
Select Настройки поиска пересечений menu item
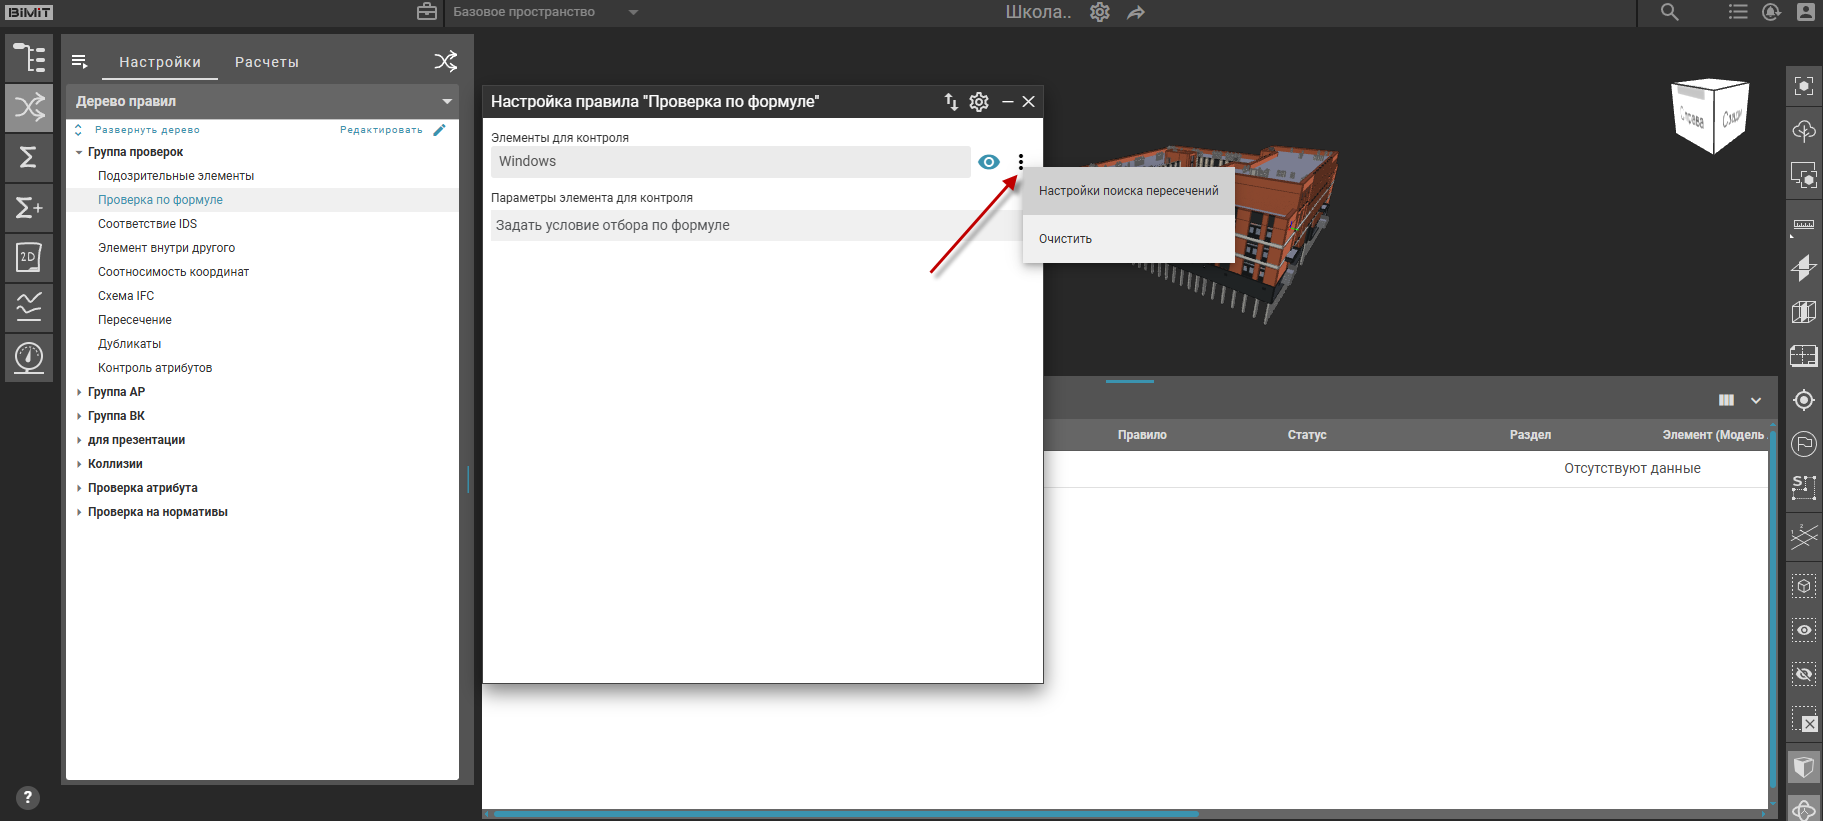tap(1128, 191)
